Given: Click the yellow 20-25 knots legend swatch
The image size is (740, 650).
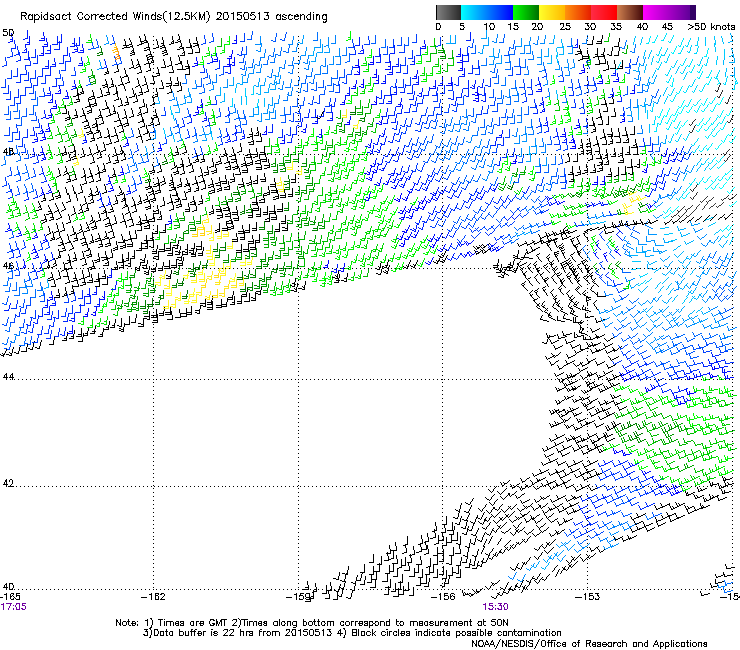Looking at the screenshot, I should click(x=552, y=12).
